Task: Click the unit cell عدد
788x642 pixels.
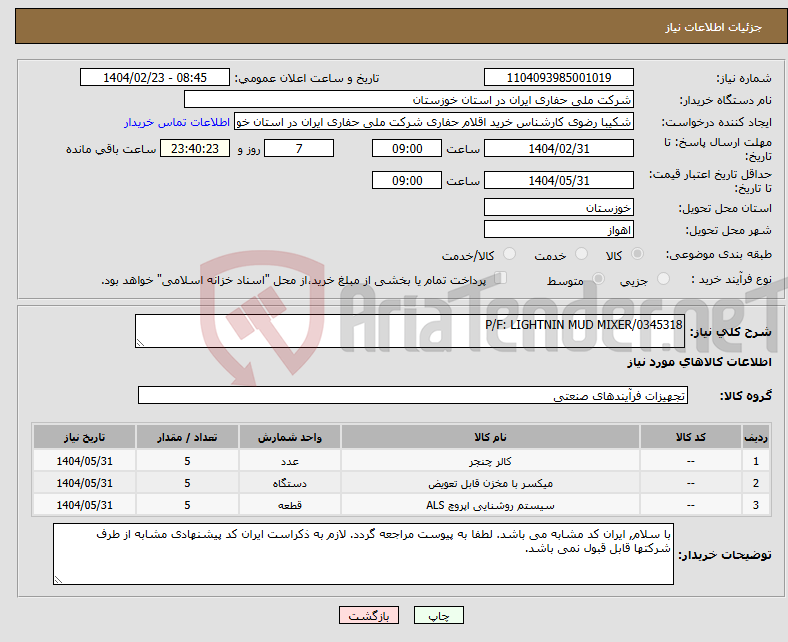Action: [290, 461]
